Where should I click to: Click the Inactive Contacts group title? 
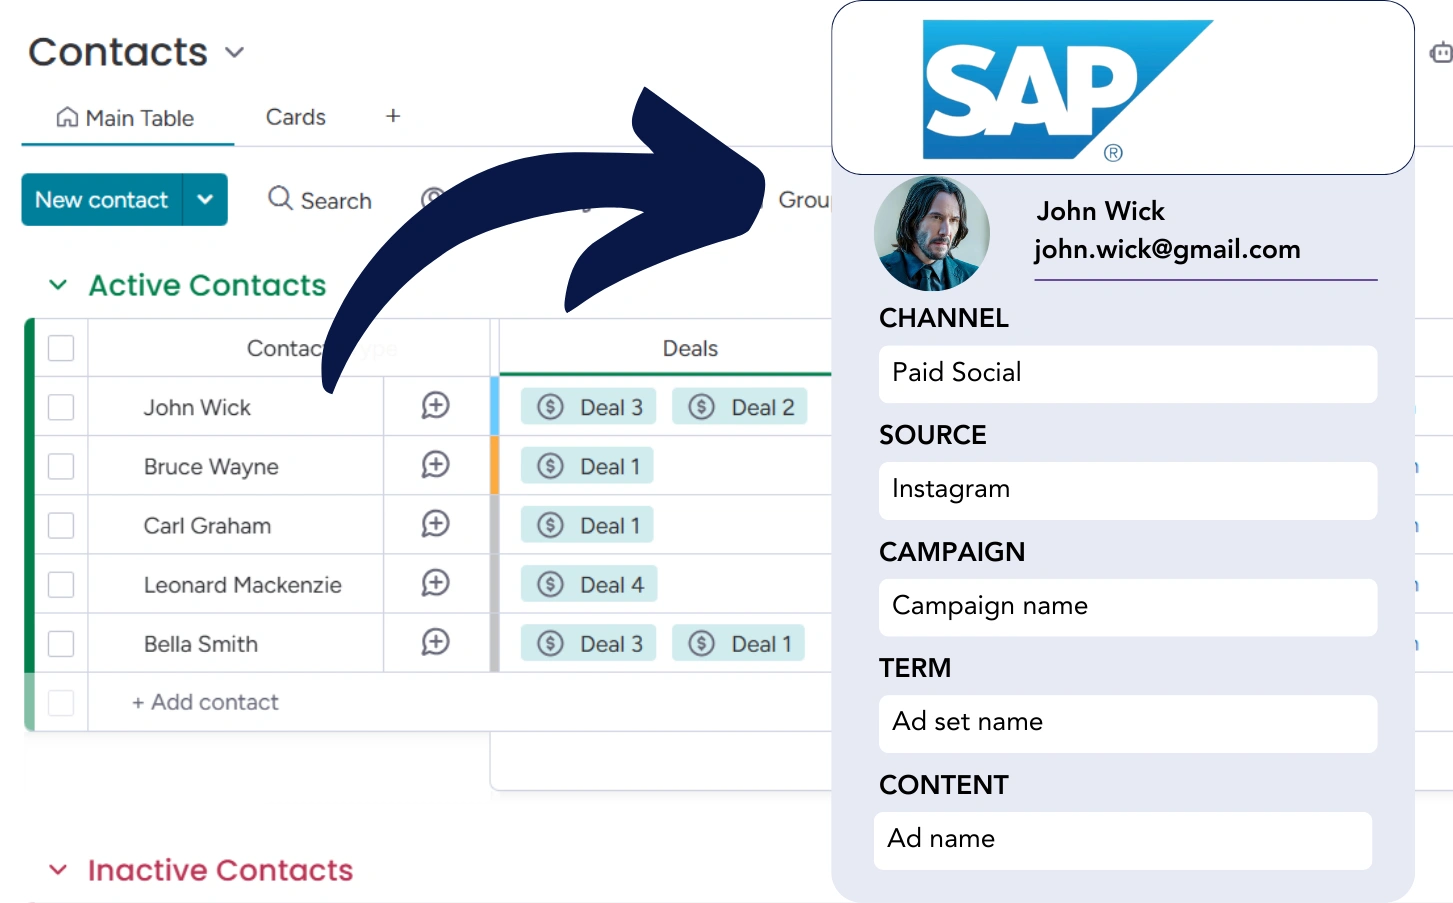[x=220, y=870]
